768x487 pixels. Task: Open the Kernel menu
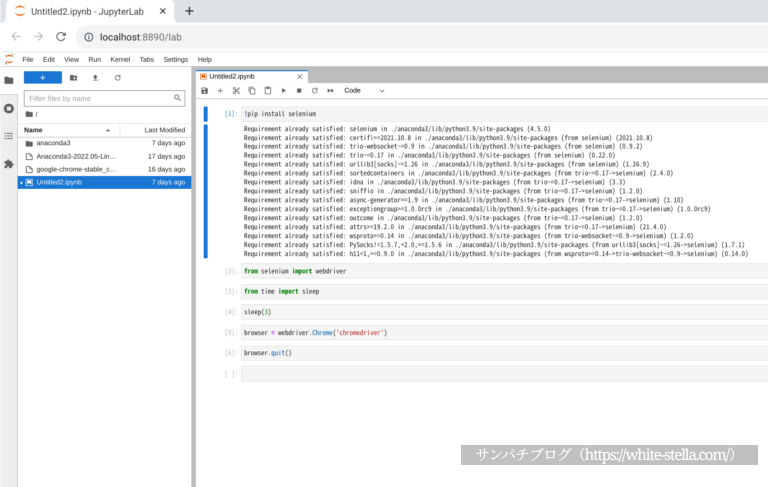pos(120,59)
